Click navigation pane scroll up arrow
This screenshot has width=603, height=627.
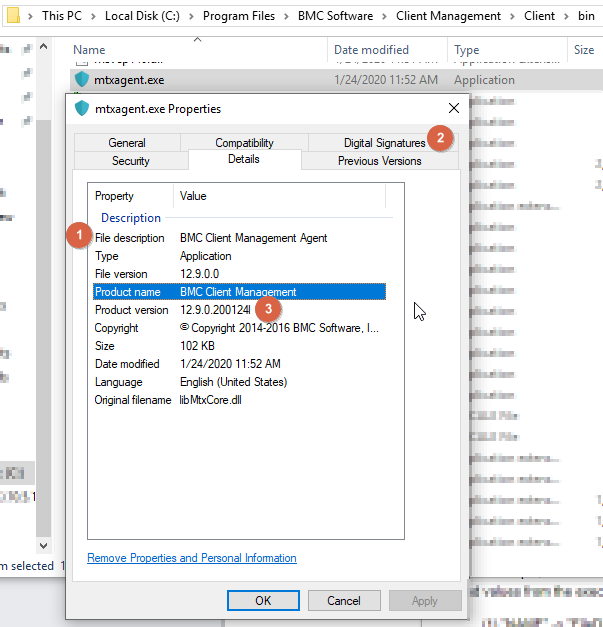pos(44,46)
